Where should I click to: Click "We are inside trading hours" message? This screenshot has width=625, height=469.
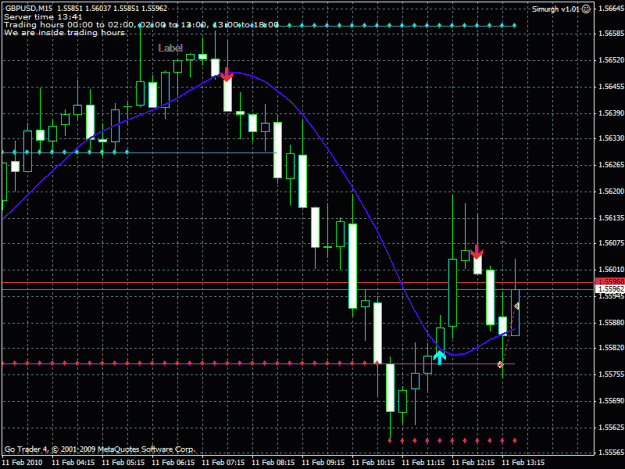coord(65,33)
